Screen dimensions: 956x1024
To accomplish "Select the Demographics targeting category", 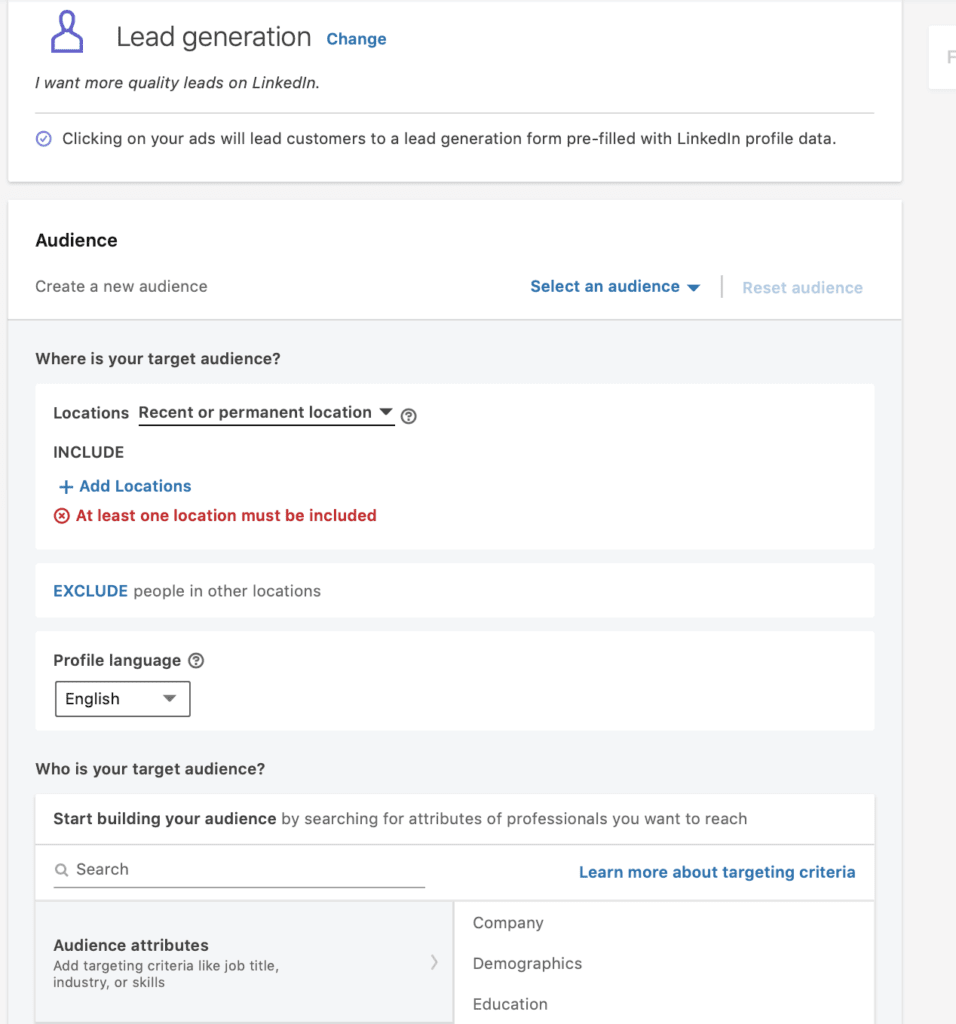I will tap(527, 963).
